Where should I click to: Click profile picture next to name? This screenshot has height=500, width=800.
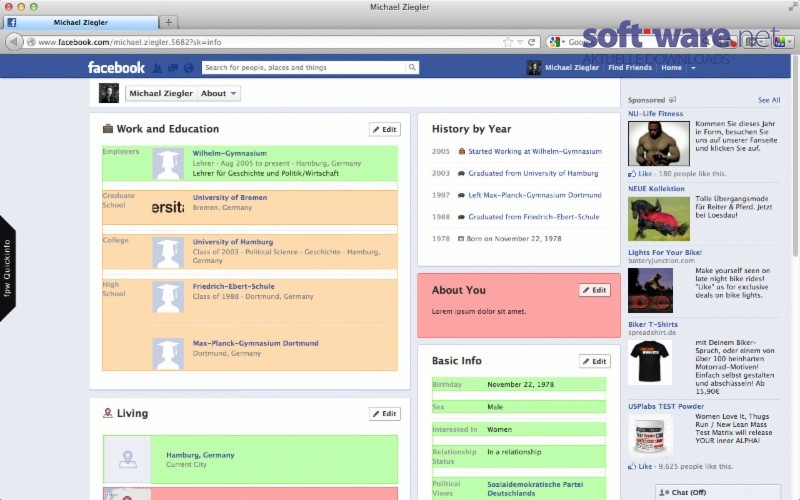pos(109,93)
